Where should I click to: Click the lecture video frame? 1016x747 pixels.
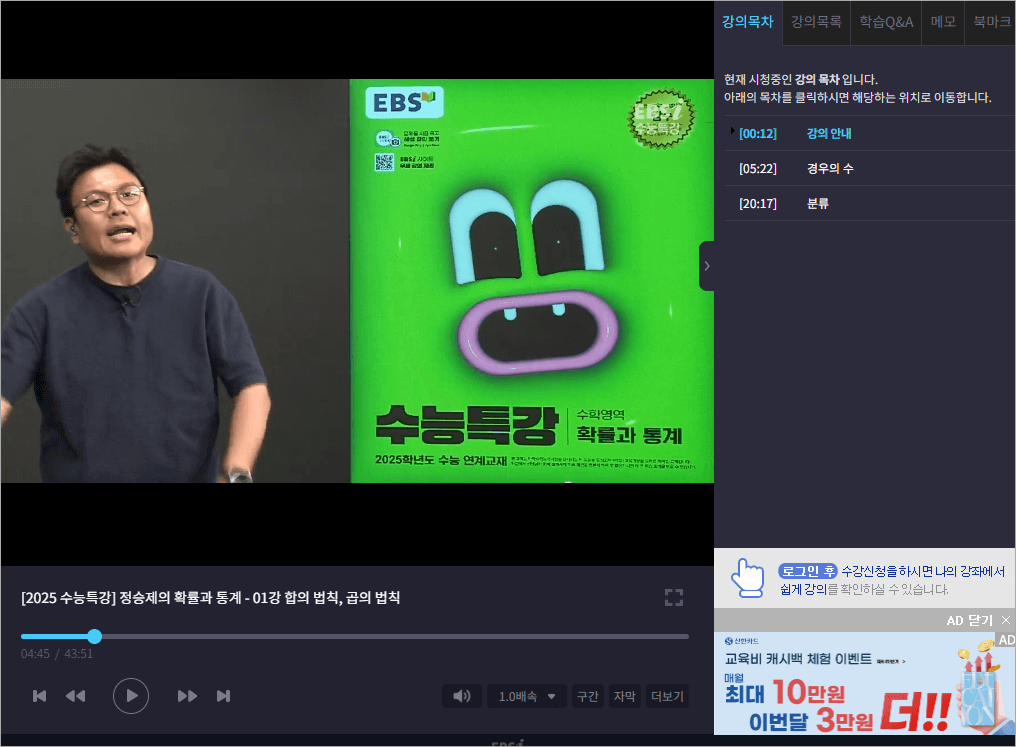(x=357, y=281)
